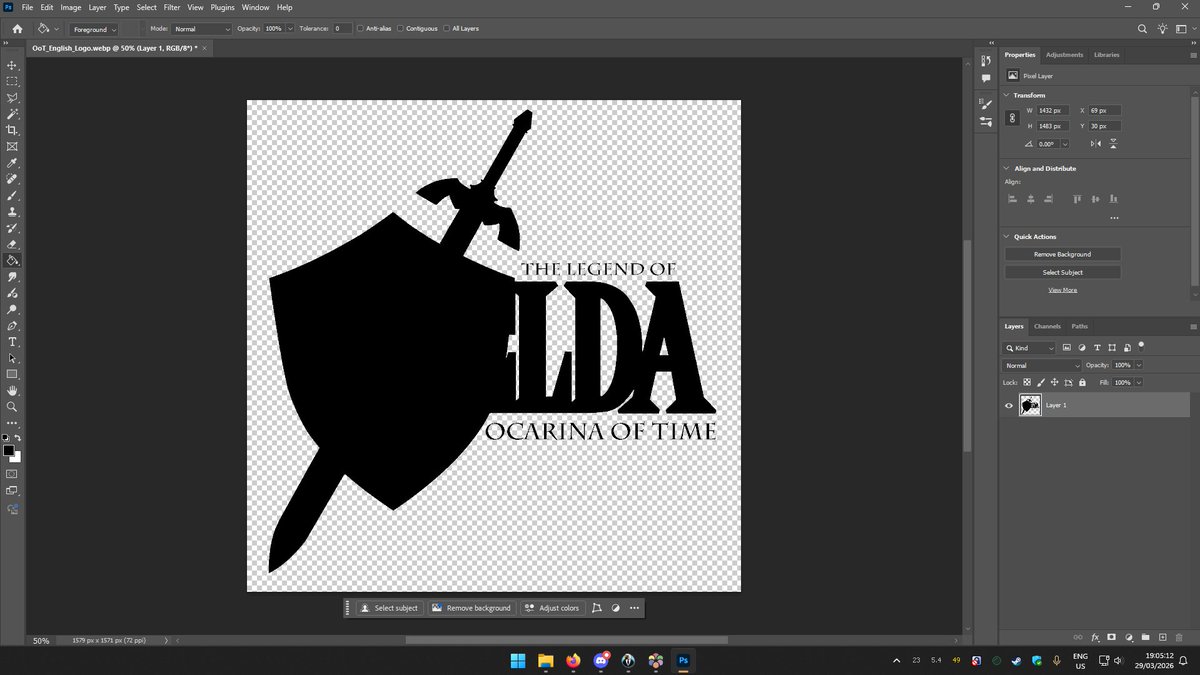Click the layer styles fx icon
The image size is (1200, 675).
coord(1095,637)
